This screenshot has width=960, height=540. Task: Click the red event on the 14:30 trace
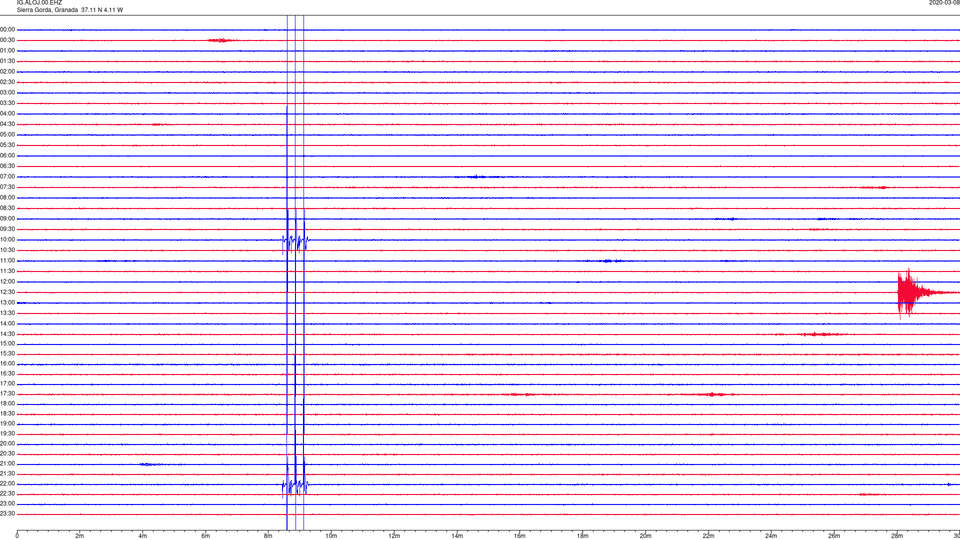pos(816,334)
